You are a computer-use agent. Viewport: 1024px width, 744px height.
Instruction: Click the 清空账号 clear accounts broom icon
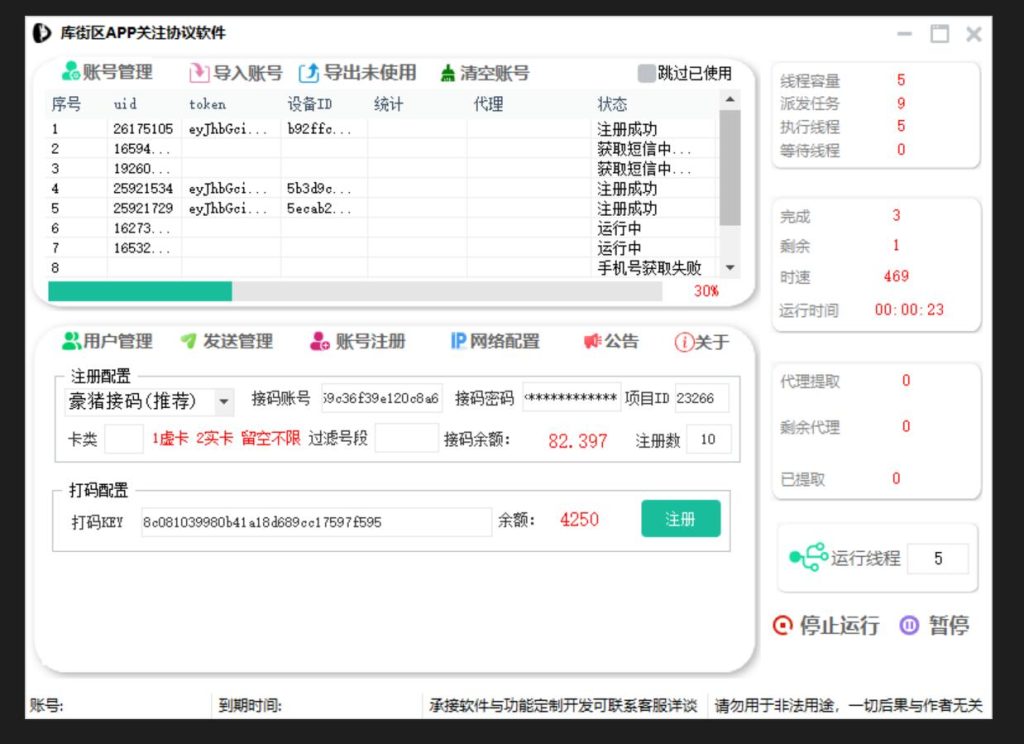(449, 73)
